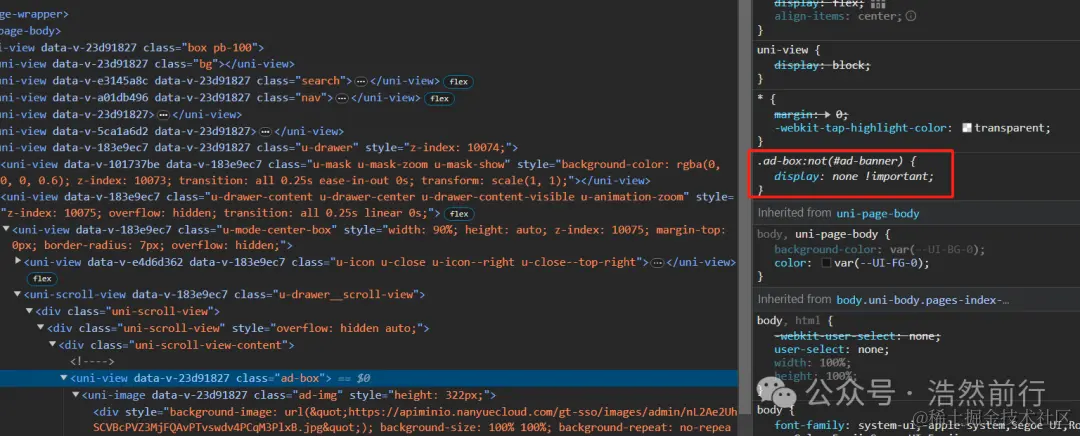Follow the uni-page-body inherited-from link
The image size is (1080, 436).
tap(878, 214)
